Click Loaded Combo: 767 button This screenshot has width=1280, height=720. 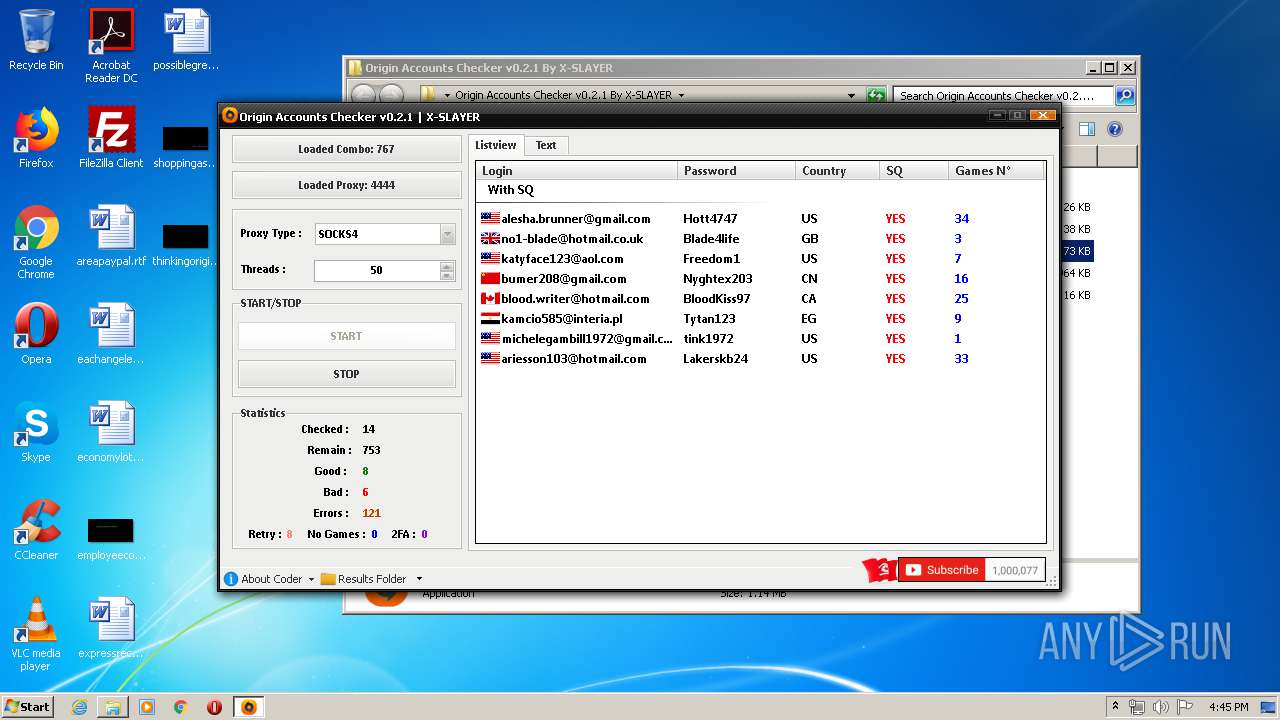[346, 149]
